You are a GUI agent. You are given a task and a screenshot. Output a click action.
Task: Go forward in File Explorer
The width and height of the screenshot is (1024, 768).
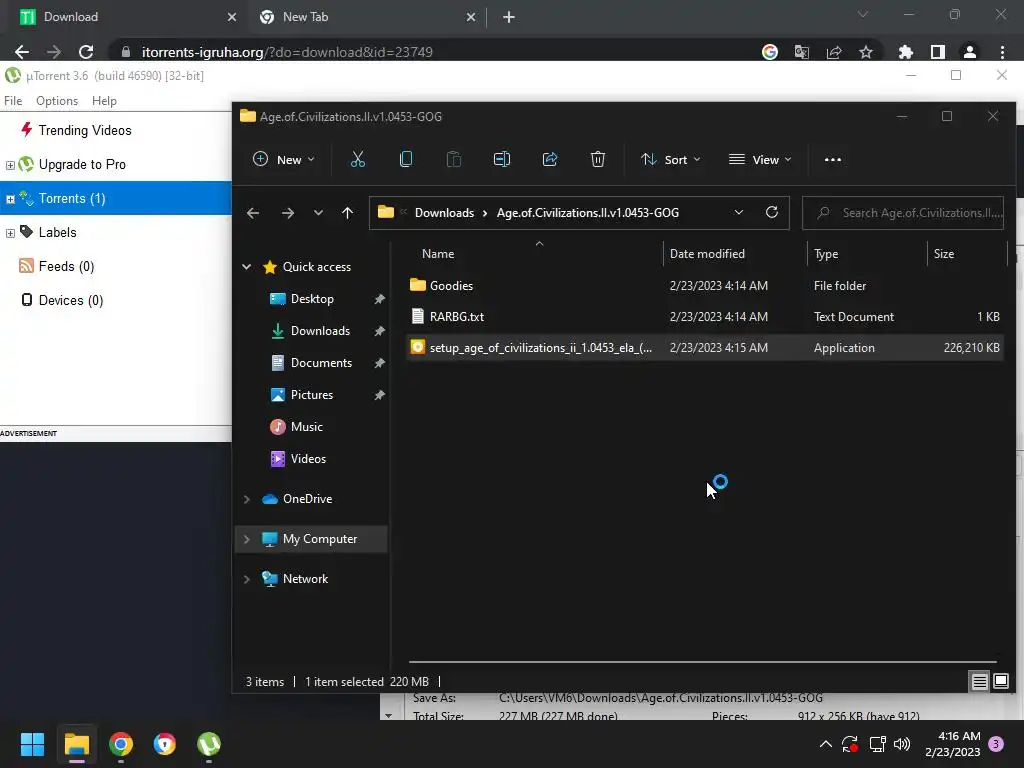click(287, 213)
